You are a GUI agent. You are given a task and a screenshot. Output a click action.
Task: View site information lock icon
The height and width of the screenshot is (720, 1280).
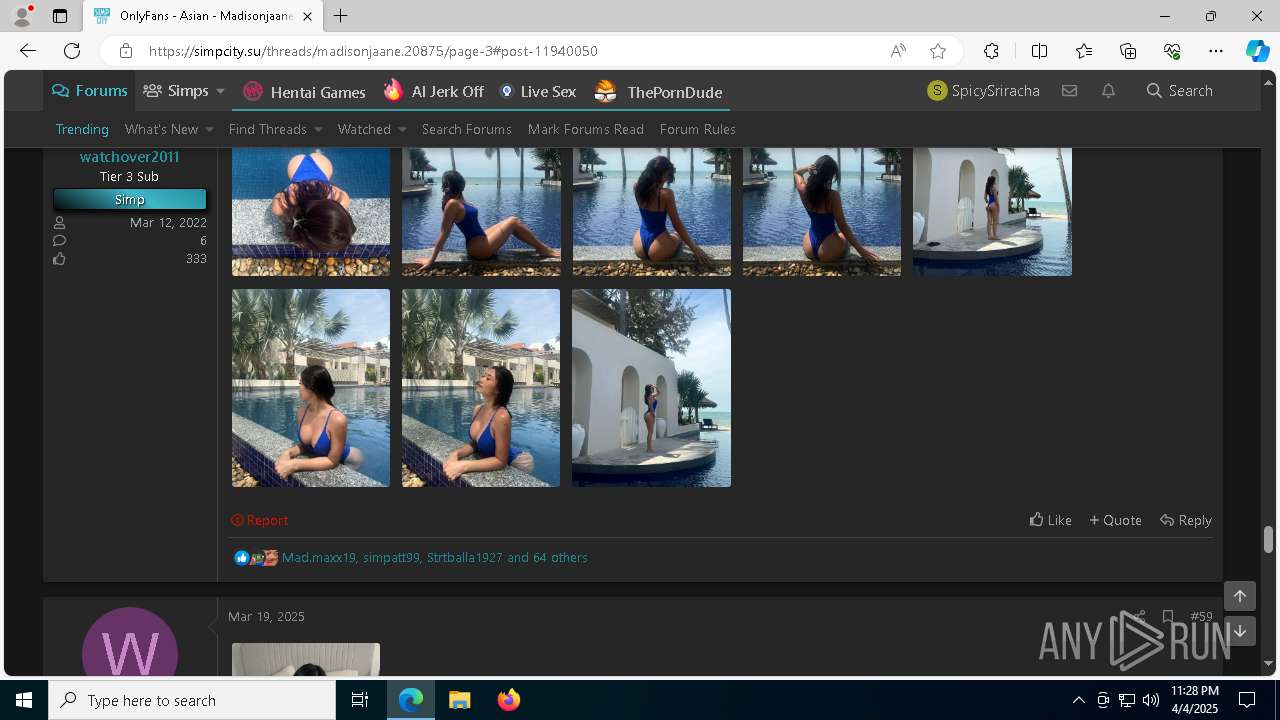tap(125, 51)
